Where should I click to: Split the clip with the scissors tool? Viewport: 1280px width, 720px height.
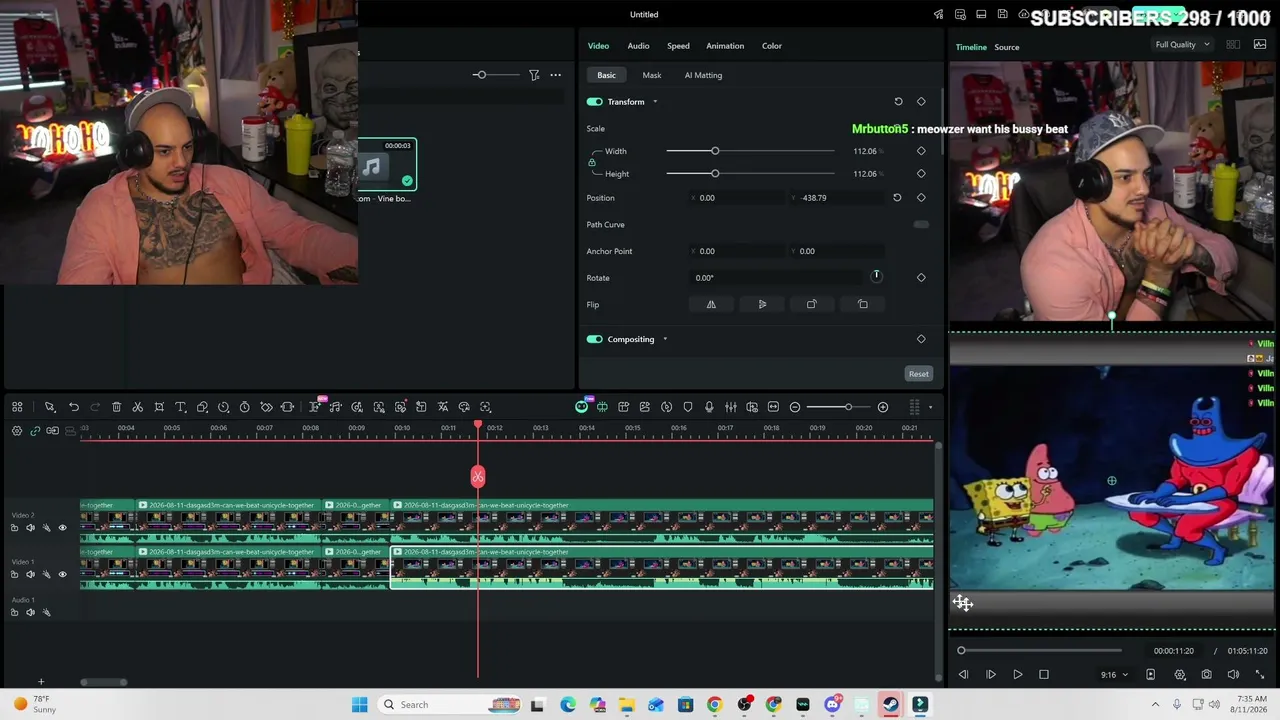click(138, 407)
